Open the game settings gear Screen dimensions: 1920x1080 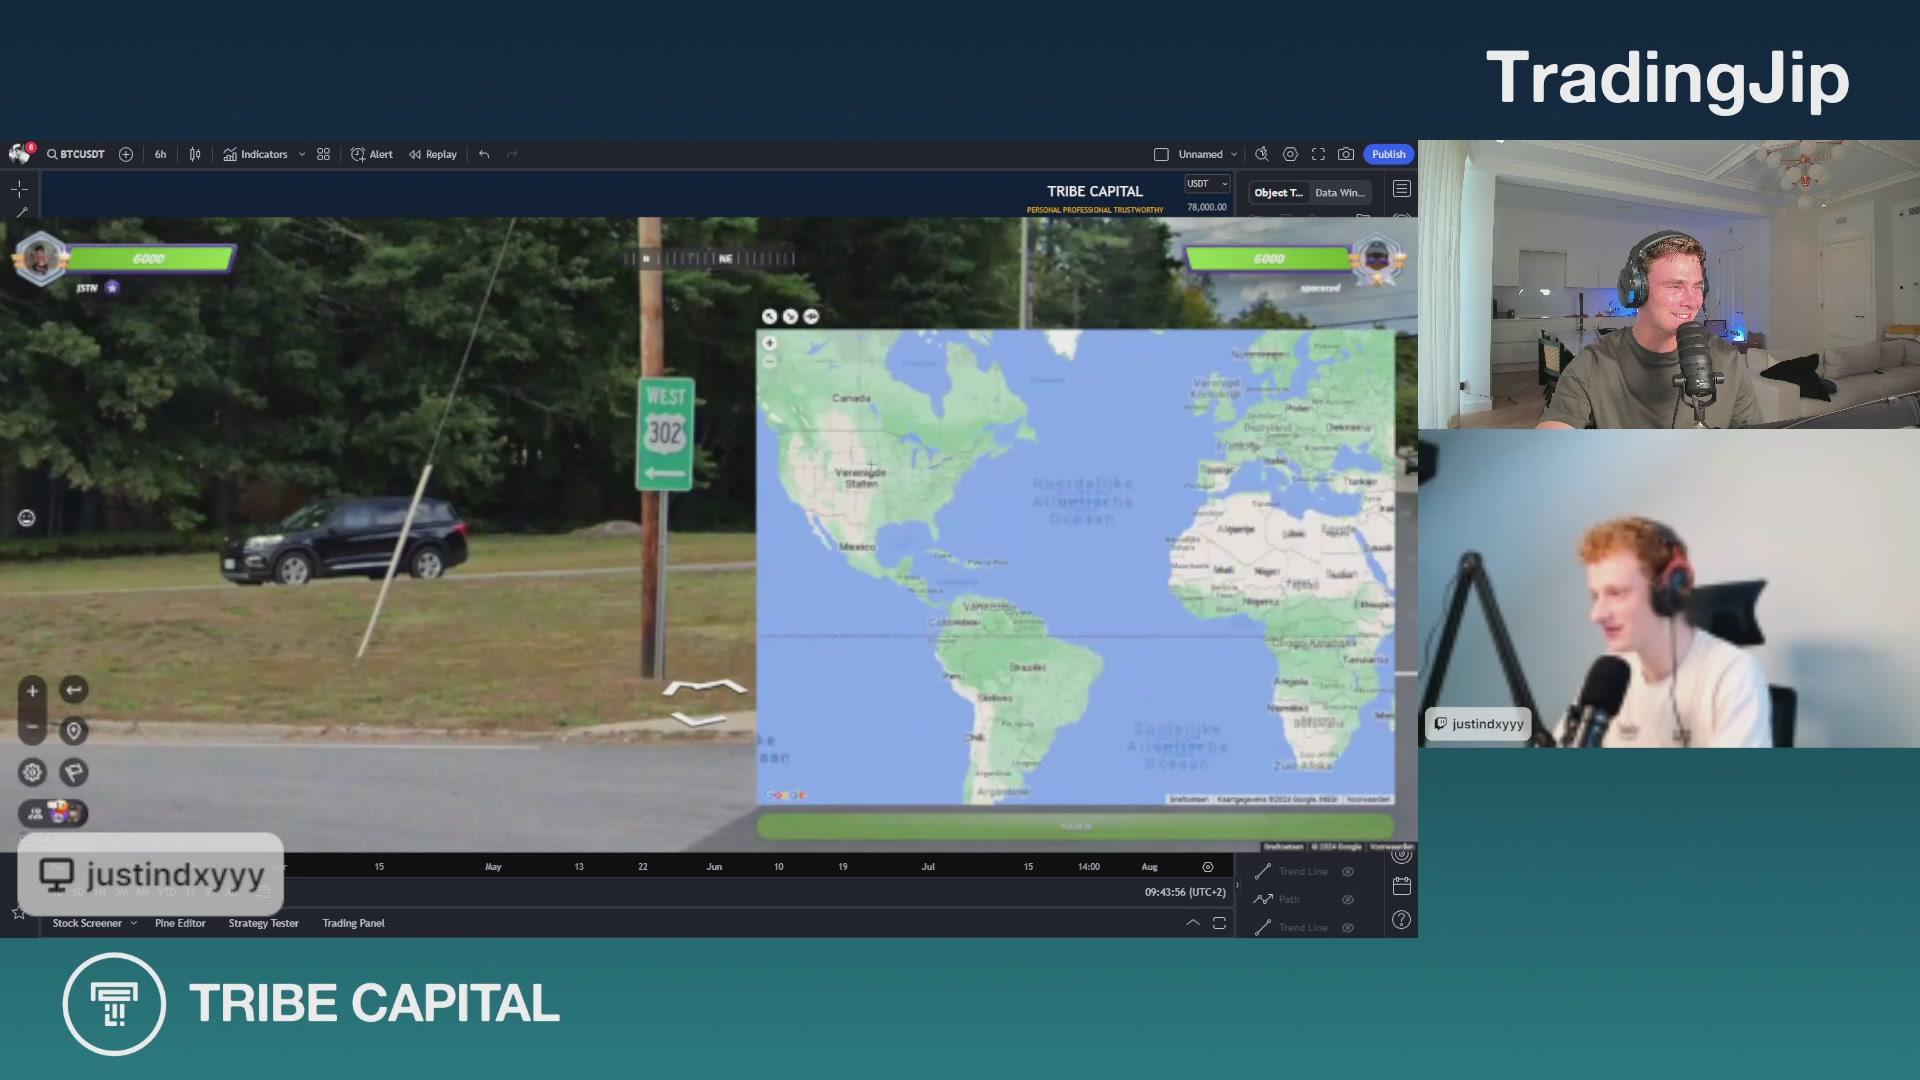pyautogui.click(x=33, y=772)
